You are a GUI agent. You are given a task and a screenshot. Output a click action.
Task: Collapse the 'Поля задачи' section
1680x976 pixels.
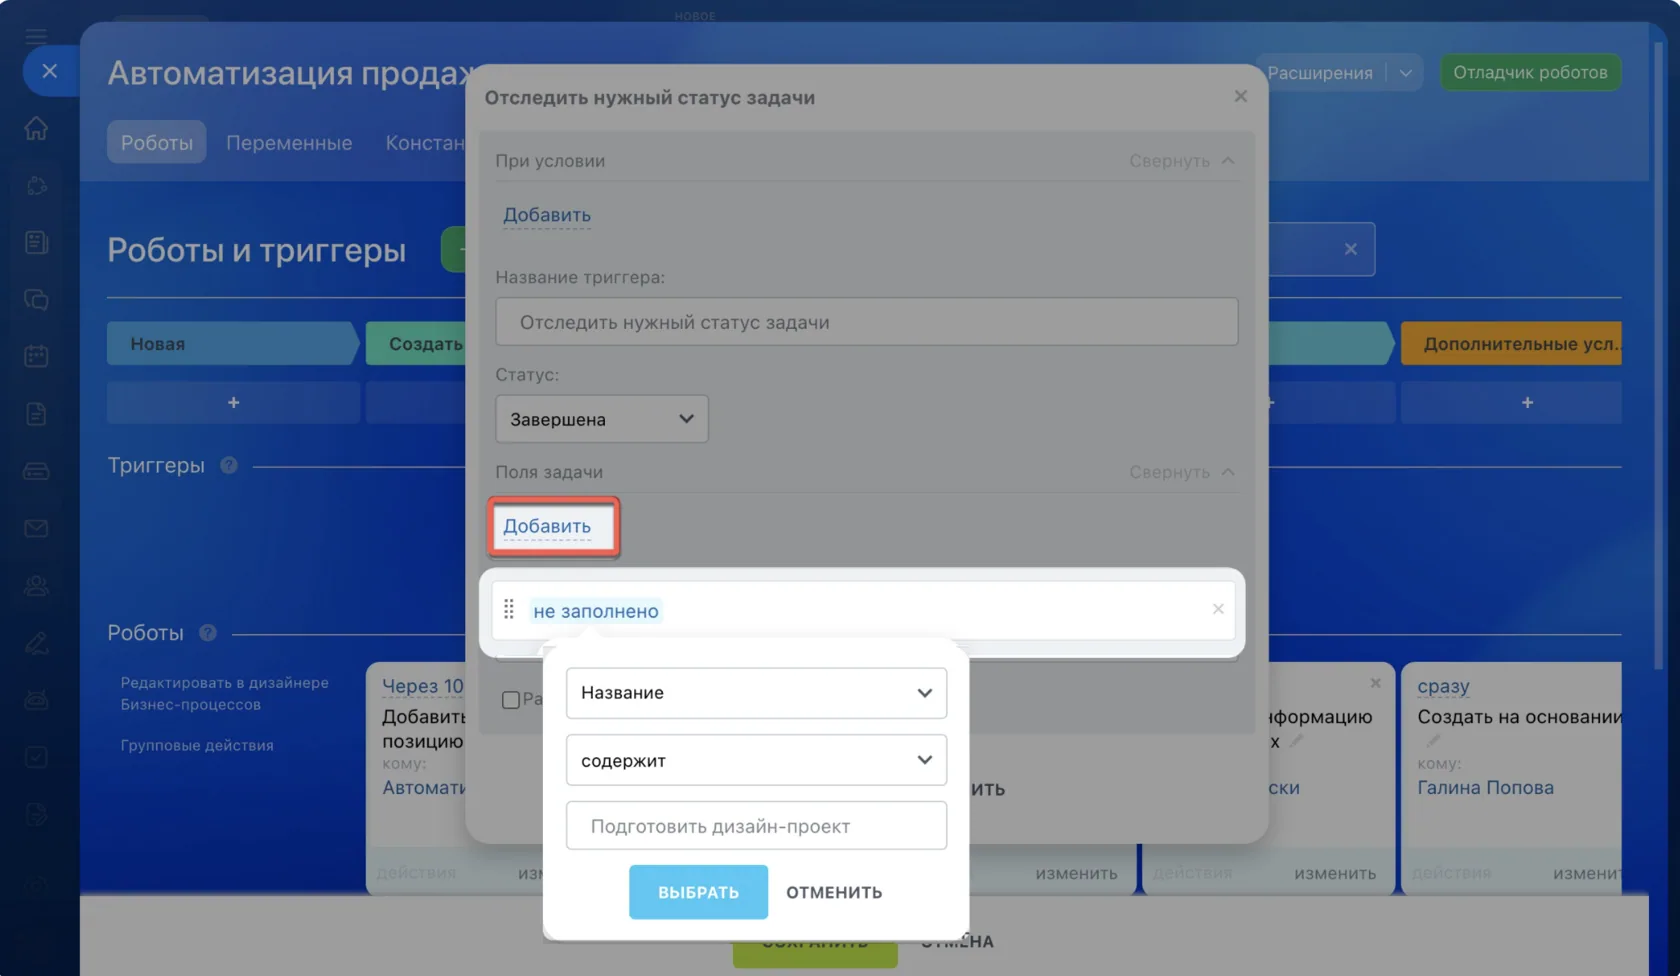point(1182,472)
